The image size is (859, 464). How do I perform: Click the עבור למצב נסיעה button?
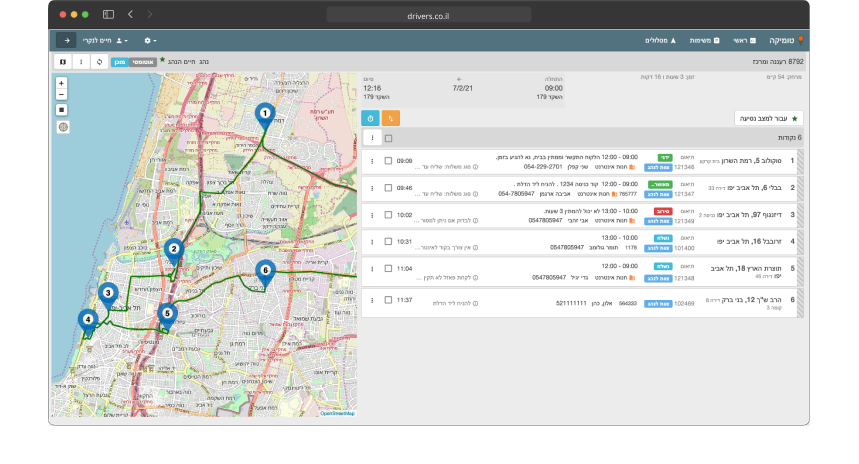coord(769,118)
